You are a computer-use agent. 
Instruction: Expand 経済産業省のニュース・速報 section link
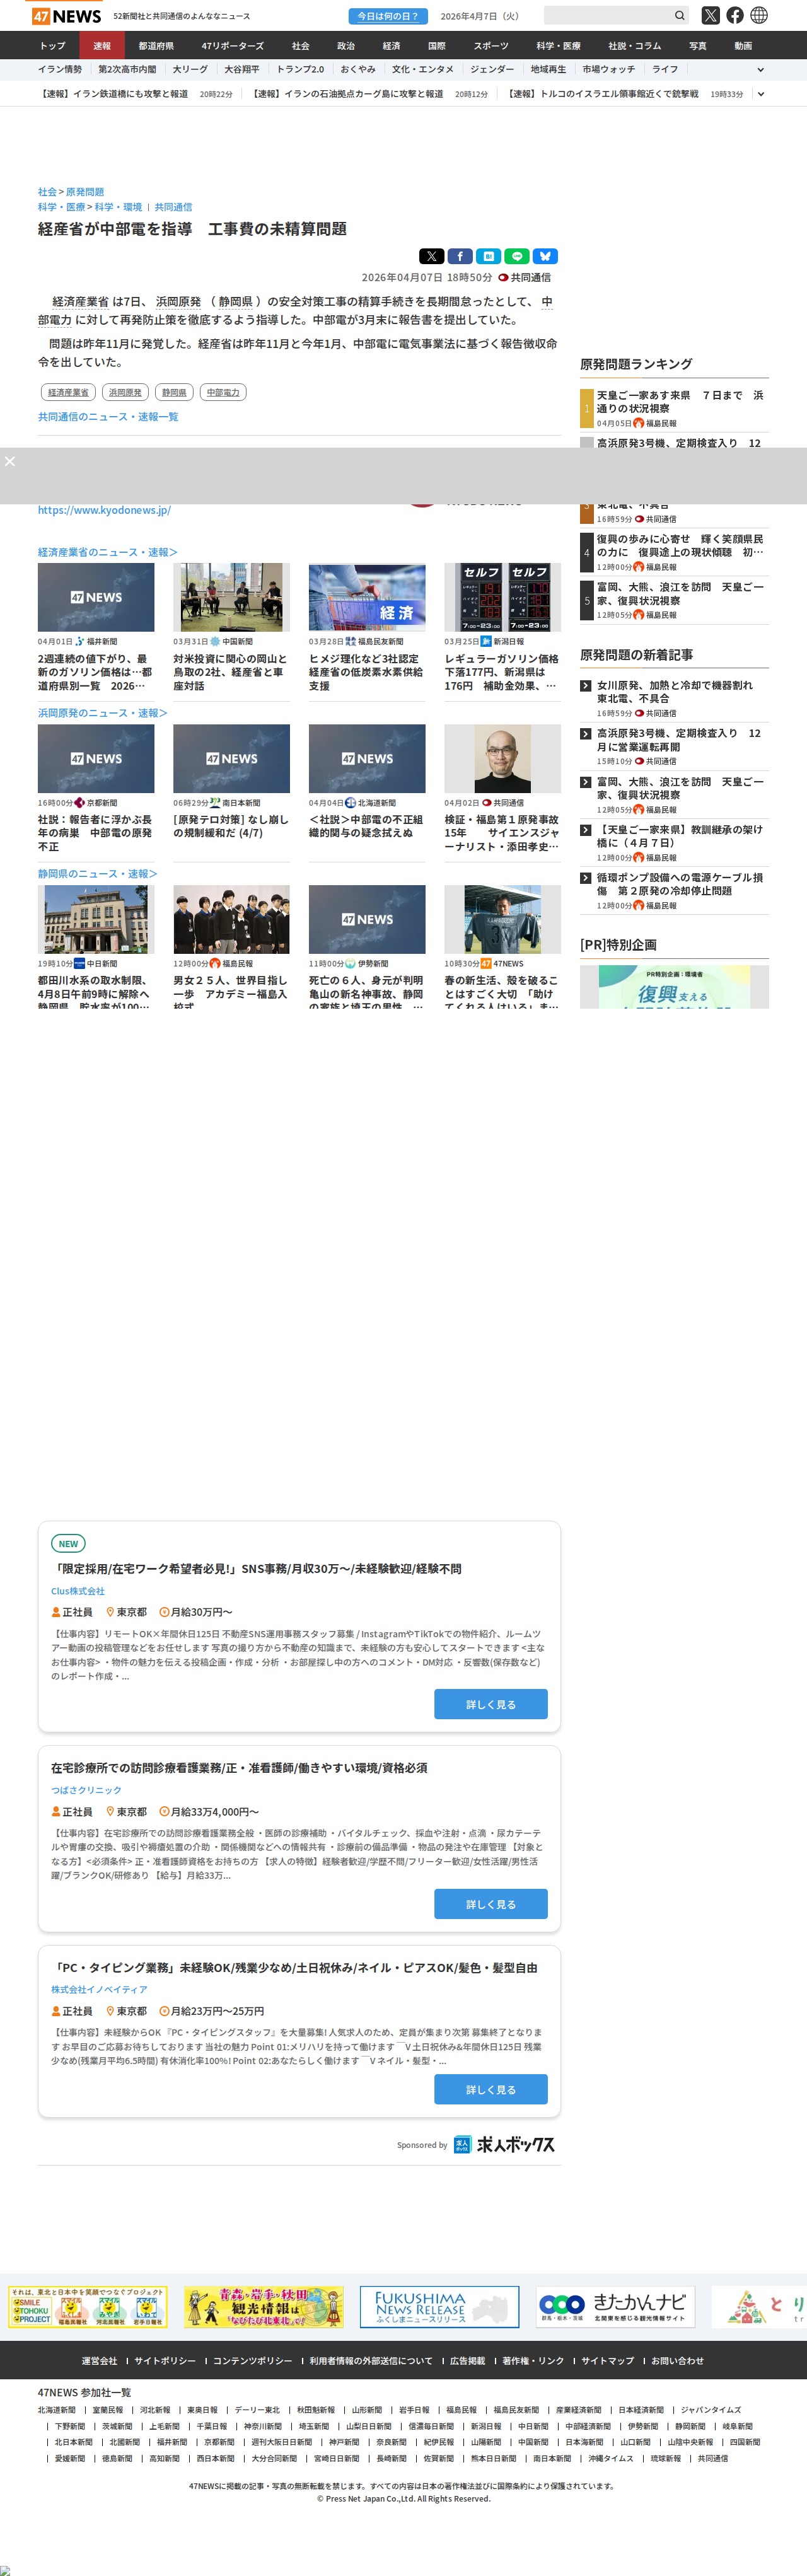pos(107,552)
